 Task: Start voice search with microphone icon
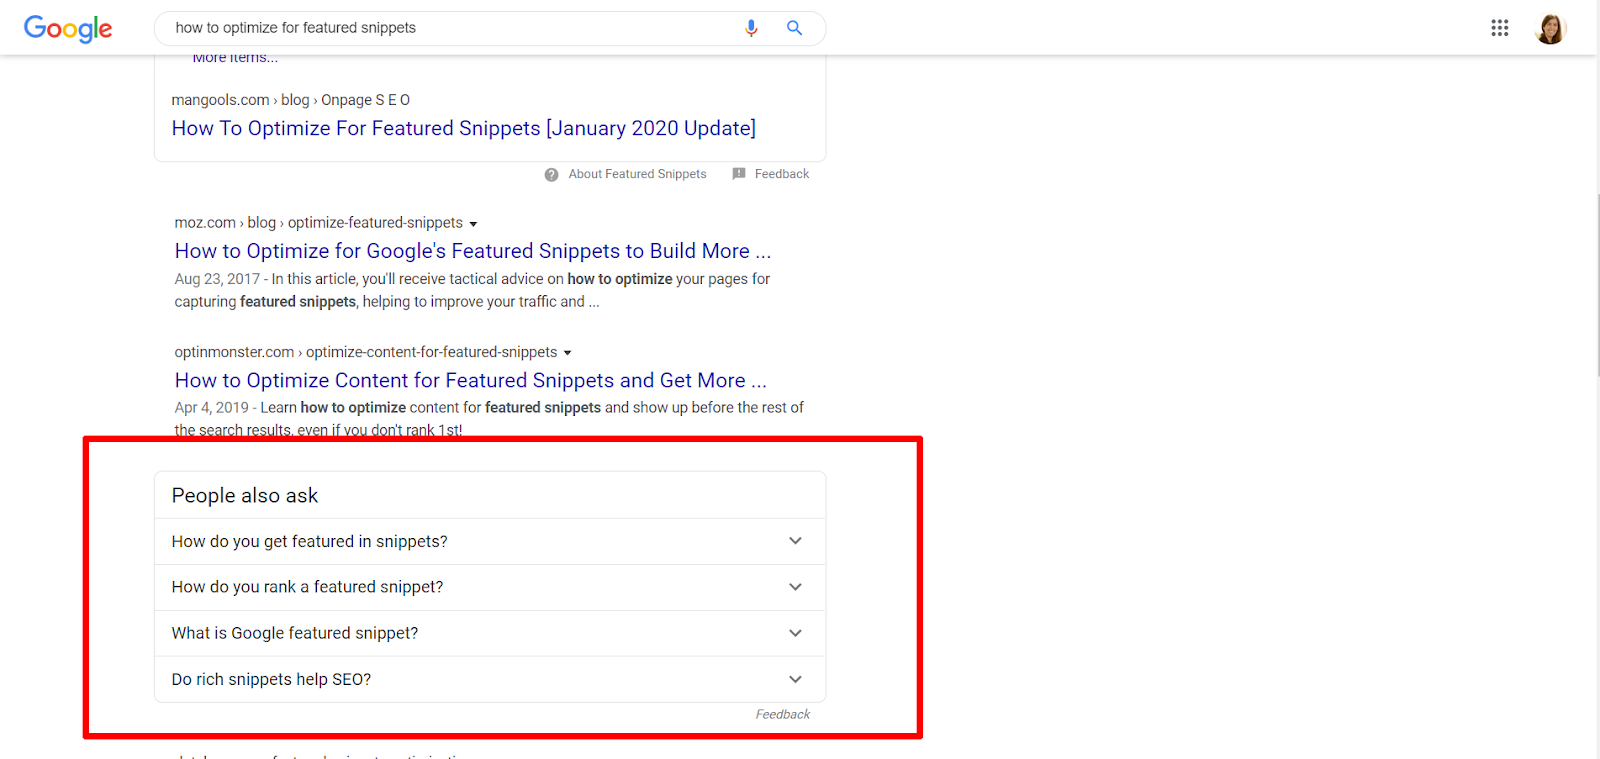point(751,28)
